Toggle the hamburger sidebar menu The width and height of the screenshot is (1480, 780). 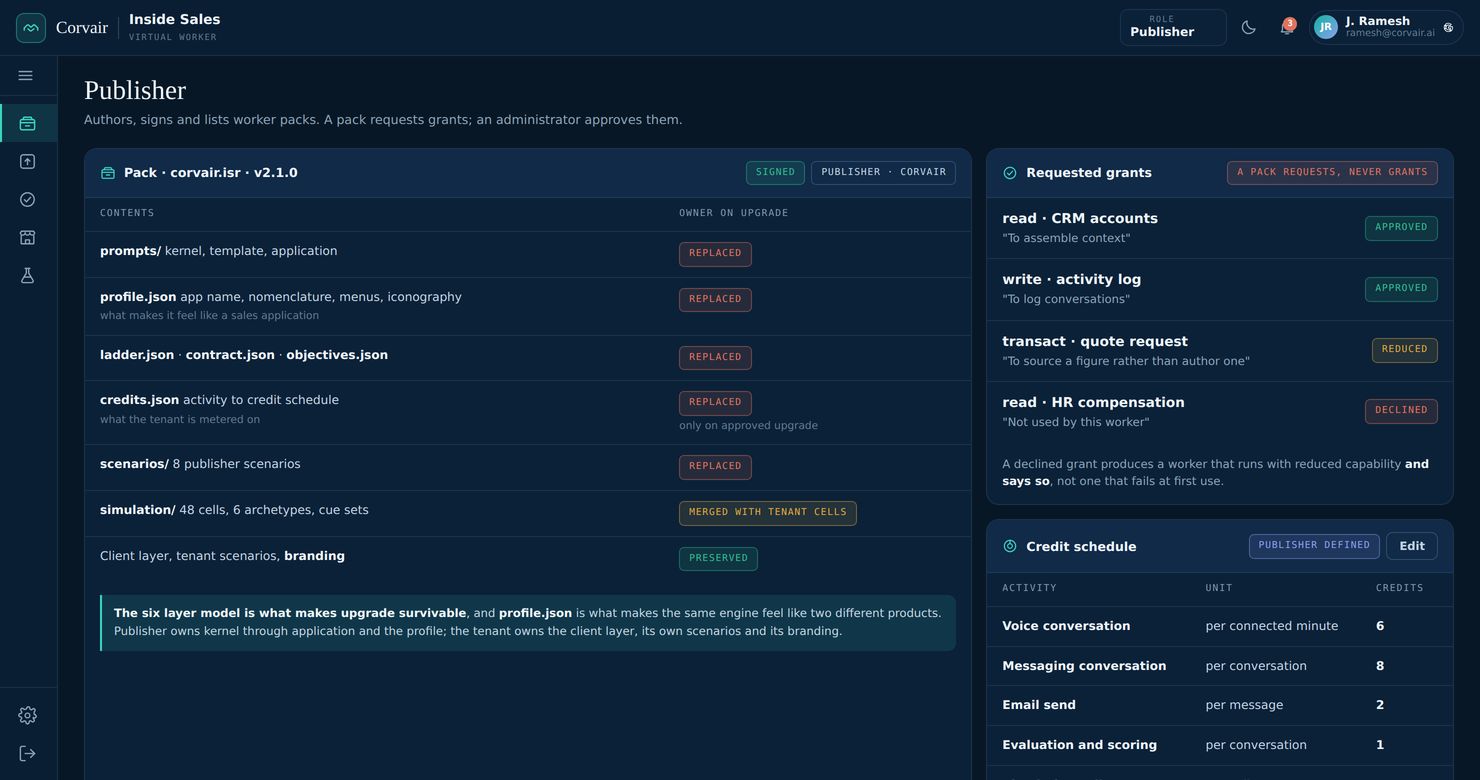pyautogui.click(x=26, y=76)
